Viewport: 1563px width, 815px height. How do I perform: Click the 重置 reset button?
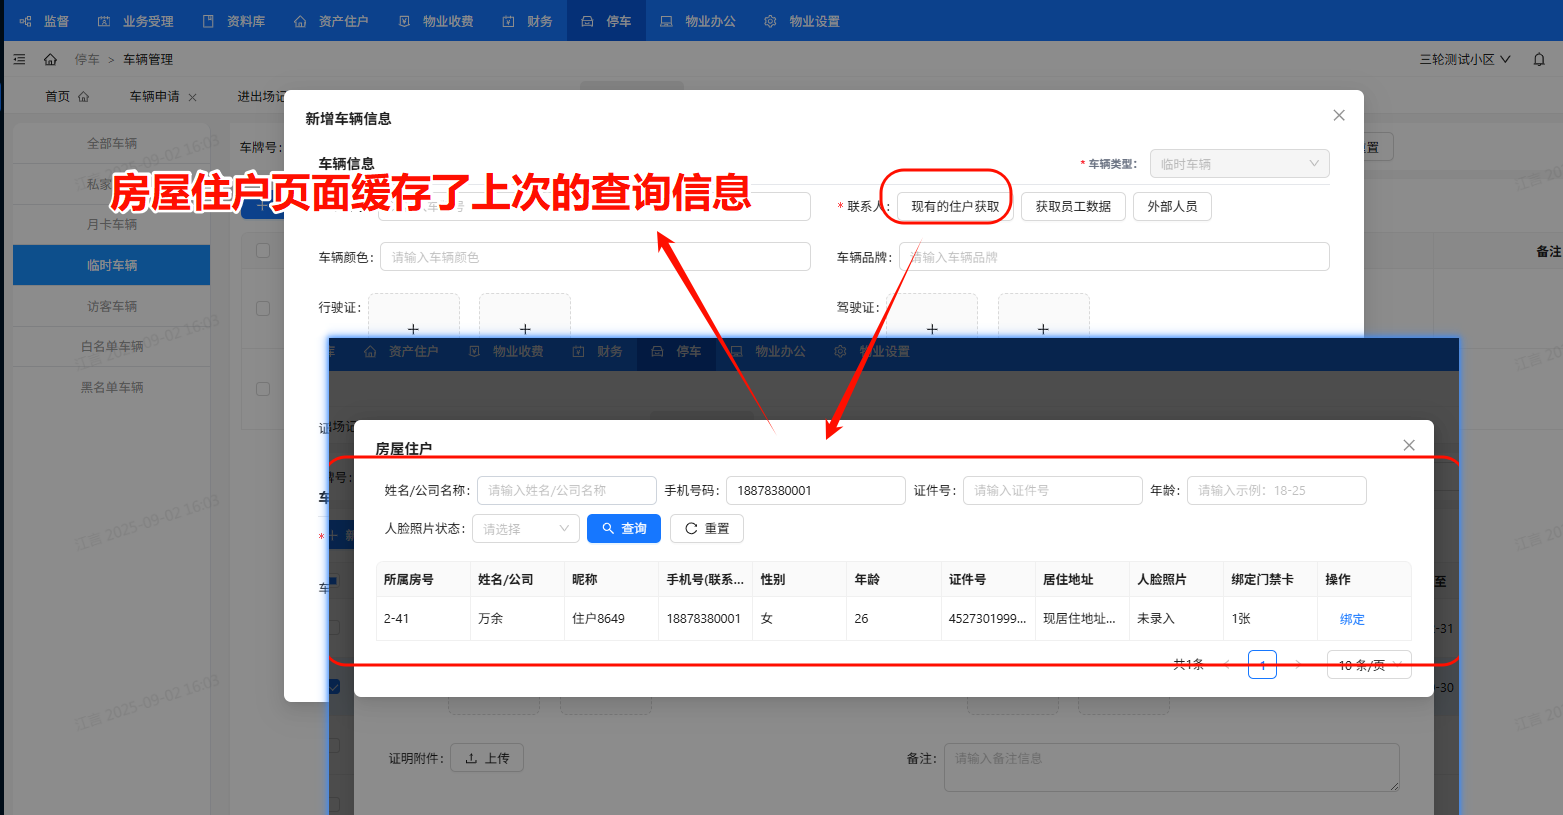pos(707,529)
